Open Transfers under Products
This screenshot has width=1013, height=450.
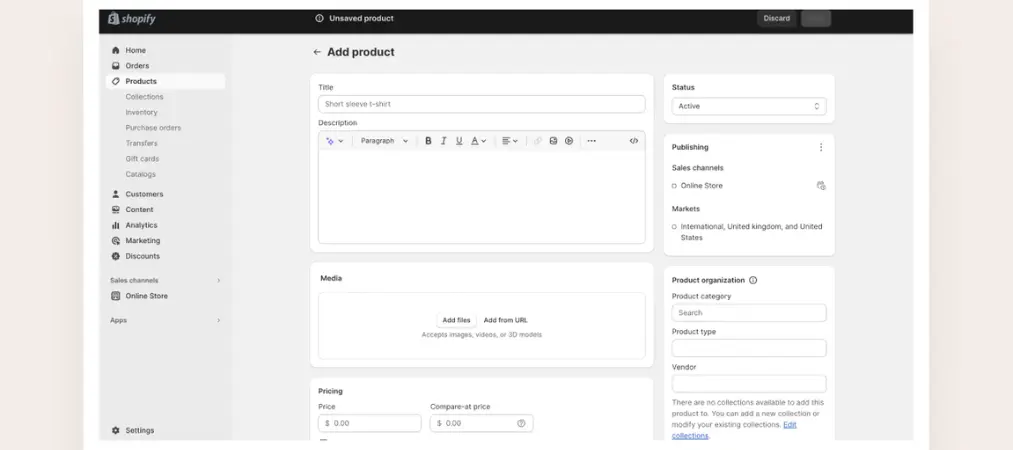coord(141,143)
